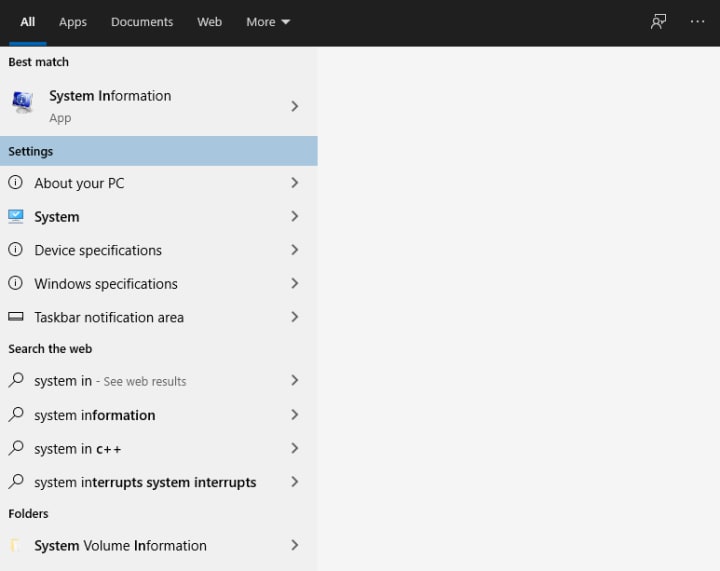Expand the About your PC chevron
Viewport: 720px width, 571px height.
click(294, 183)
